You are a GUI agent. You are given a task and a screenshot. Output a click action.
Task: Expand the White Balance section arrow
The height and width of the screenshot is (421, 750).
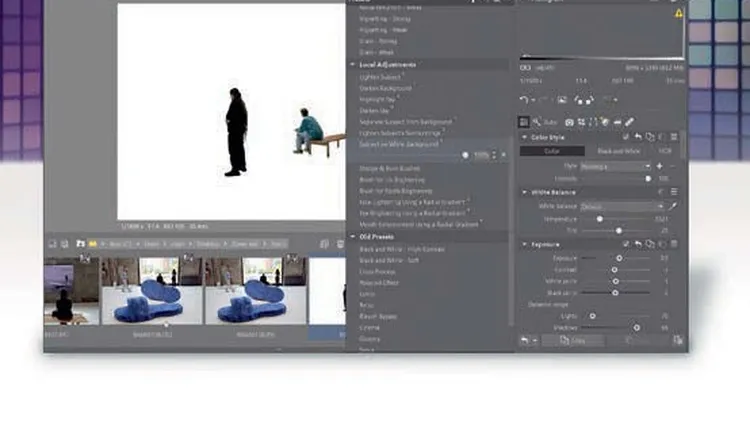click(x=524, y=192)
